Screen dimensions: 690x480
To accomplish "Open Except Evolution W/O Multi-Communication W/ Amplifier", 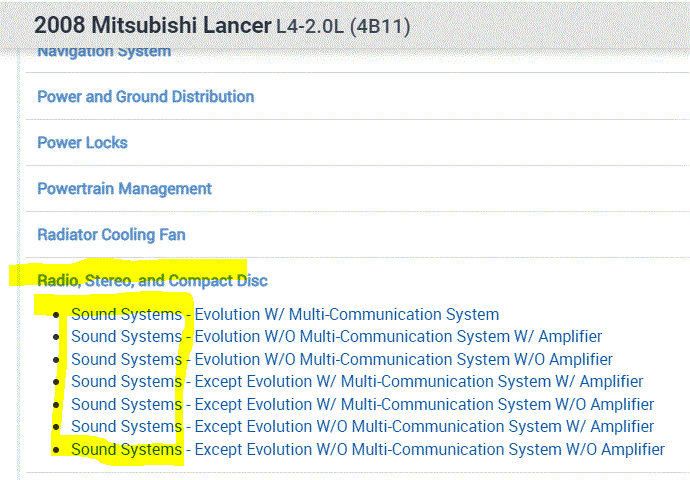I will (x=362, y=426).
